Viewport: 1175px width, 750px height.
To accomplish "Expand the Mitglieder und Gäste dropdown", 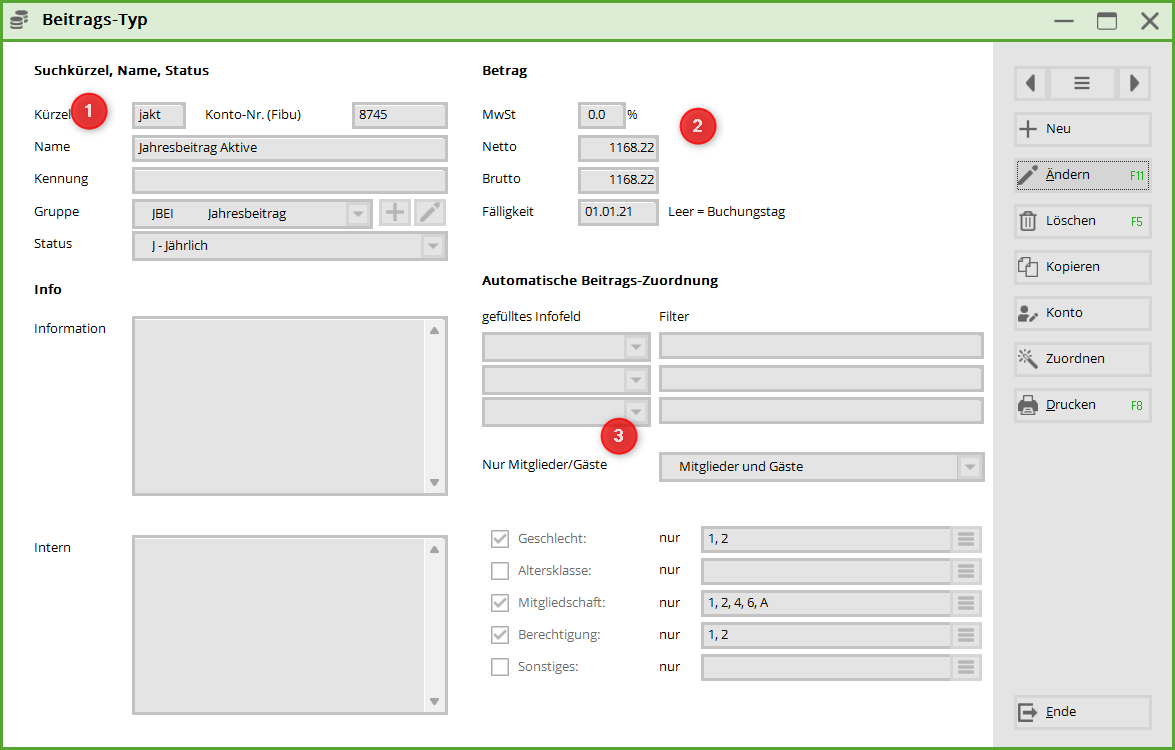I will [x=968, y=467].
